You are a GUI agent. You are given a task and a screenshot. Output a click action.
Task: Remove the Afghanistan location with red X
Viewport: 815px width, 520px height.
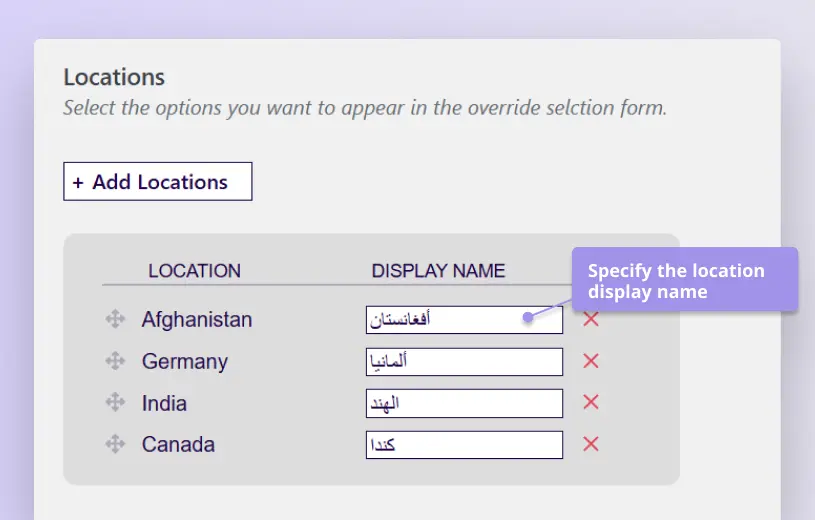click(x=591, y=319)
